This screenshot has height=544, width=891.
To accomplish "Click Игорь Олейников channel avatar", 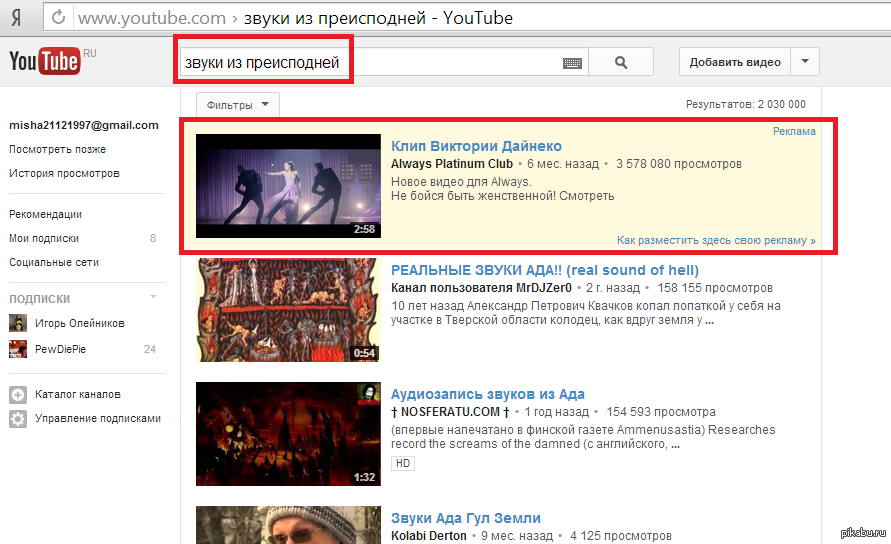I will tap(18, 323).
